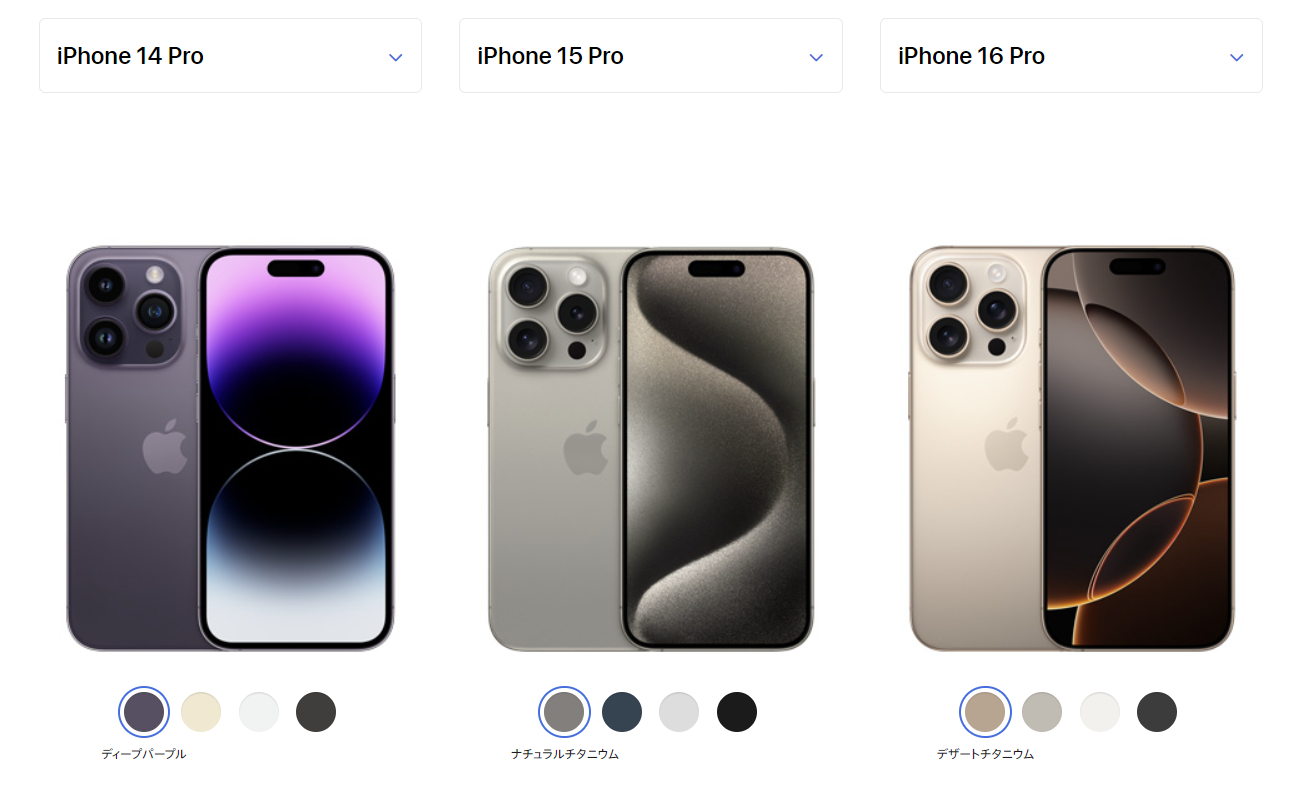Select the desert titanium swatch for iPhone 16 Pro

tap(985, 712)
